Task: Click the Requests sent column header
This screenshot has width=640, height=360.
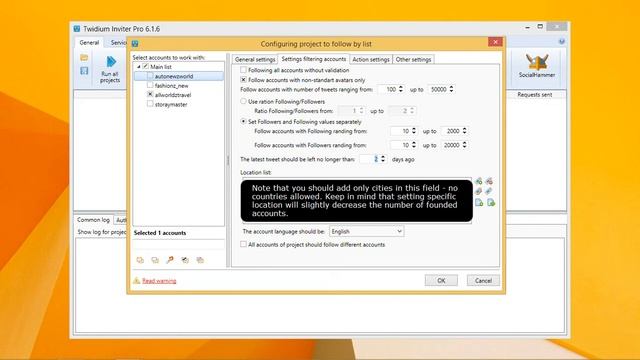Action: click(x=535, y=95)
